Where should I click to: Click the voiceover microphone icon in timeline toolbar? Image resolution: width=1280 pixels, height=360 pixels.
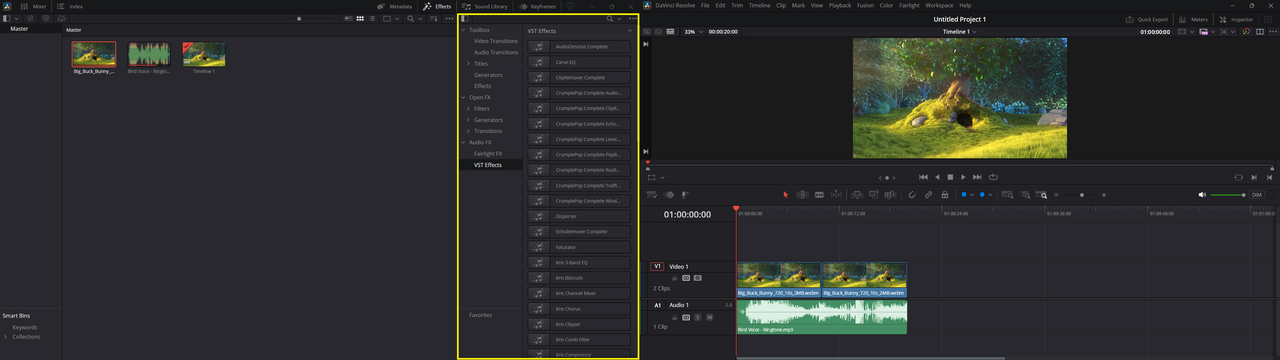(x=685, y=194)
